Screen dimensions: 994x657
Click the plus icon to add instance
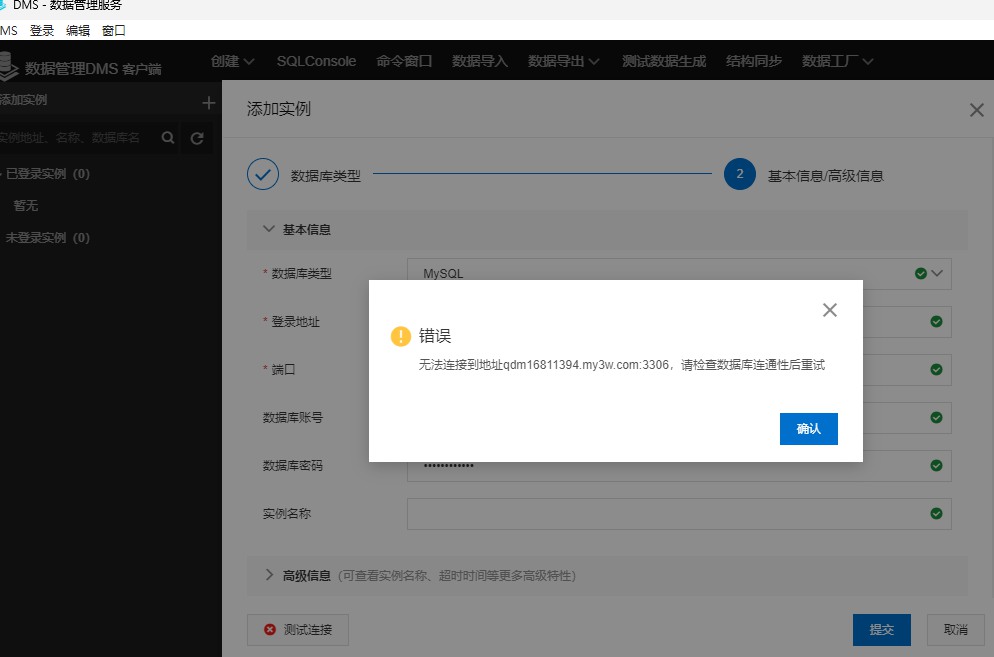coord(209,103)
